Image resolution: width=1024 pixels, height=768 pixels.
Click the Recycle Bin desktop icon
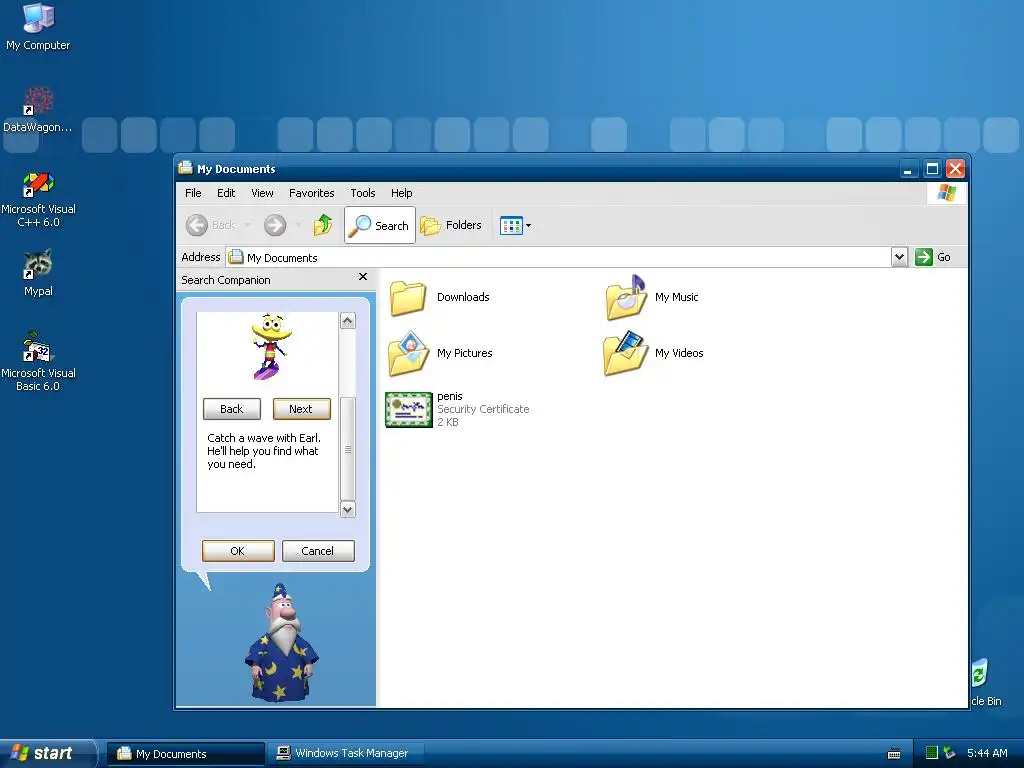[984, 682]
